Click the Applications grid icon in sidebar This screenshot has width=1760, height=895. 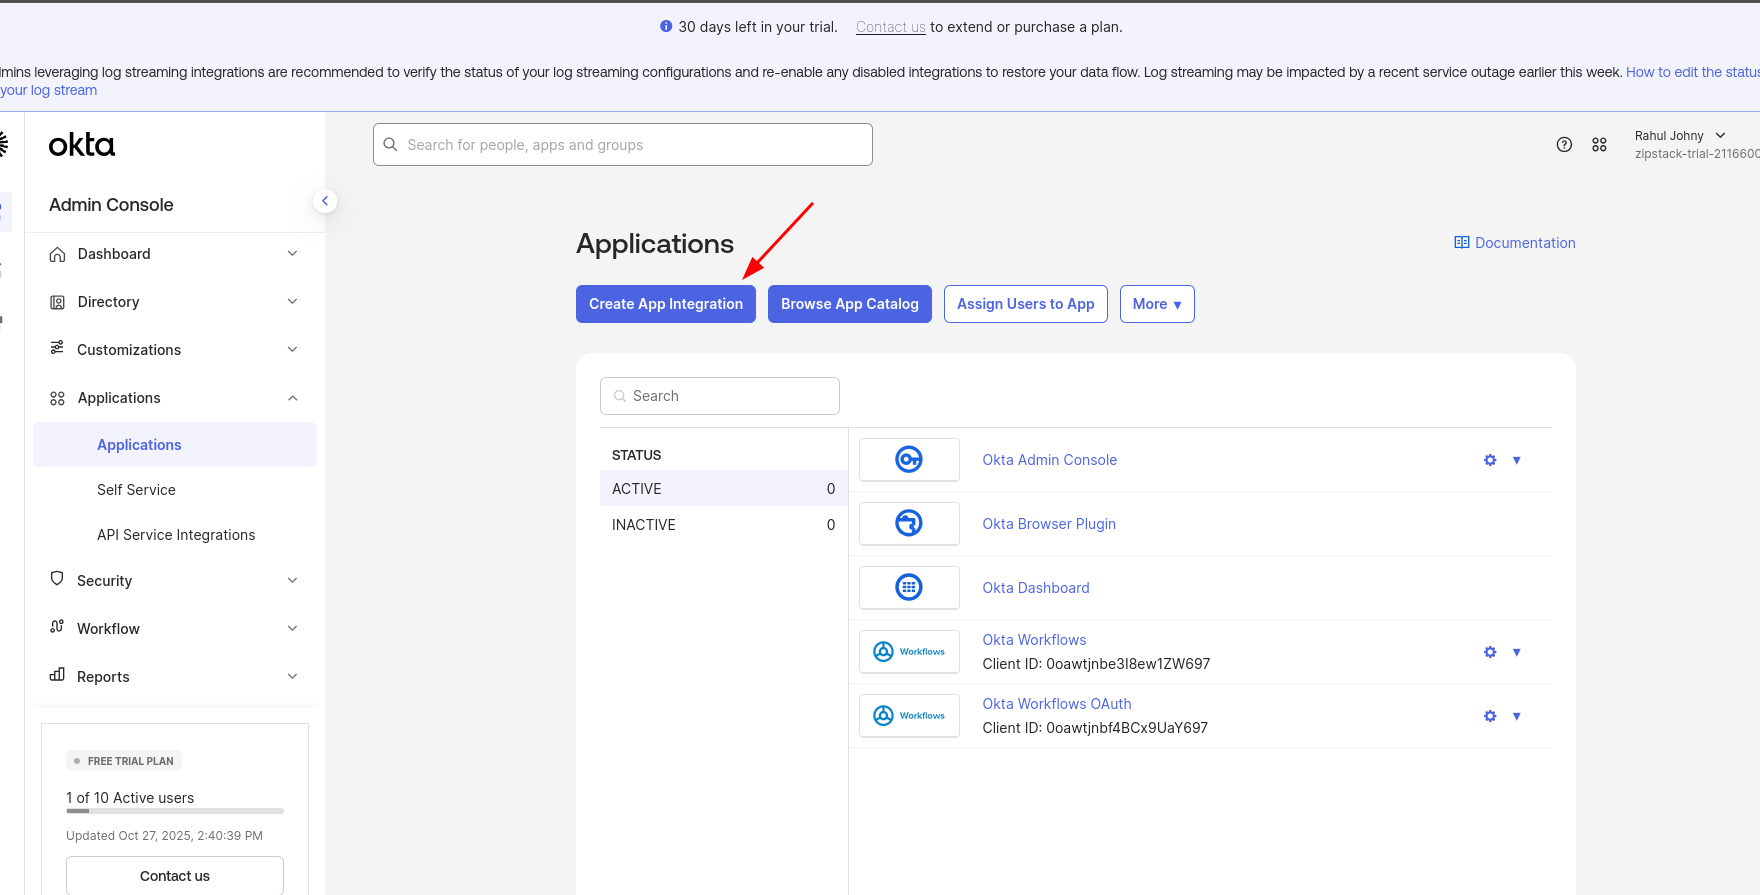click(x=57, y=398)
